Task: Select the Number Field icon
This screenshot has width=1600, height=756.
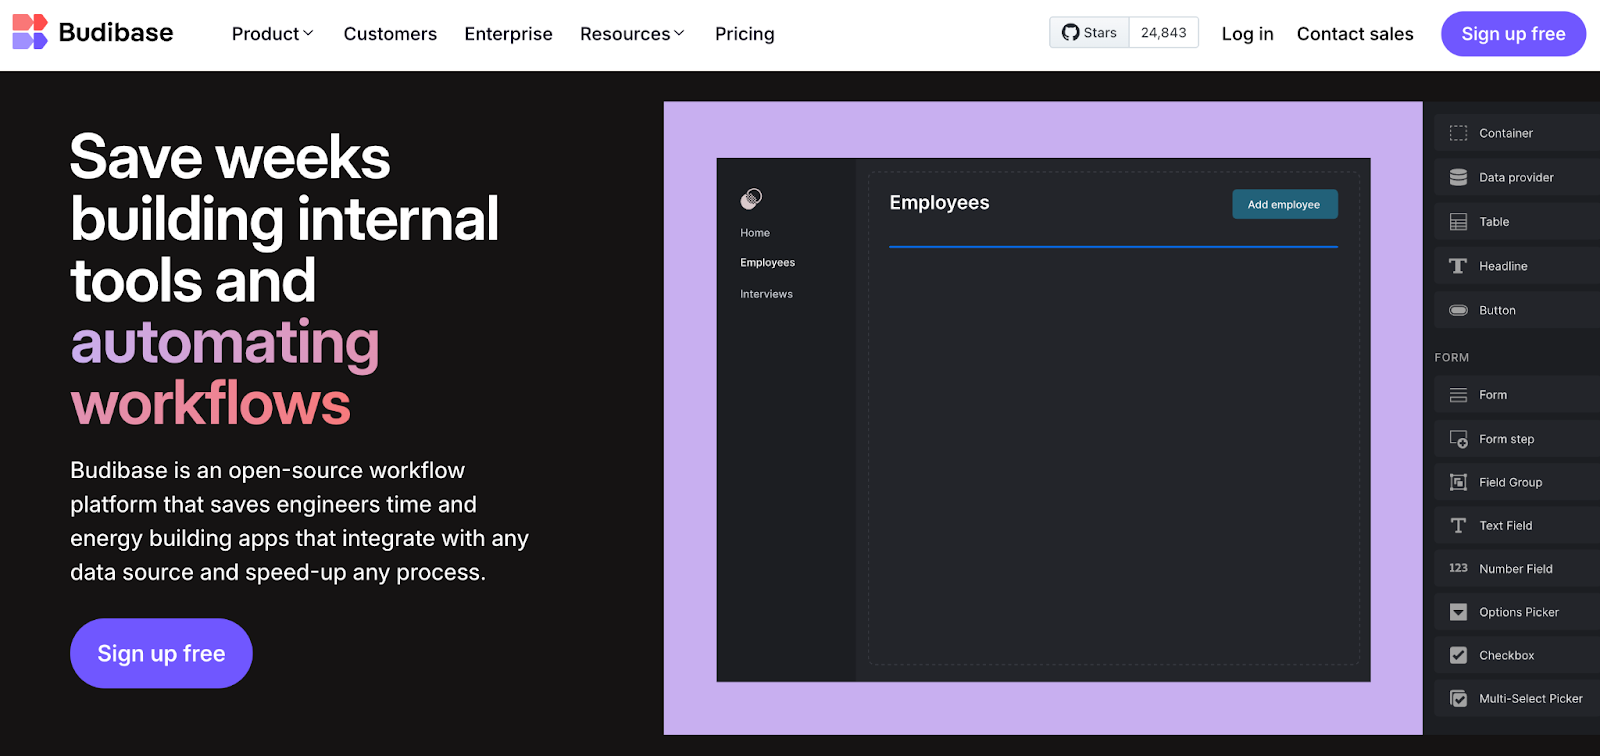Action: tap(1458, 569)
